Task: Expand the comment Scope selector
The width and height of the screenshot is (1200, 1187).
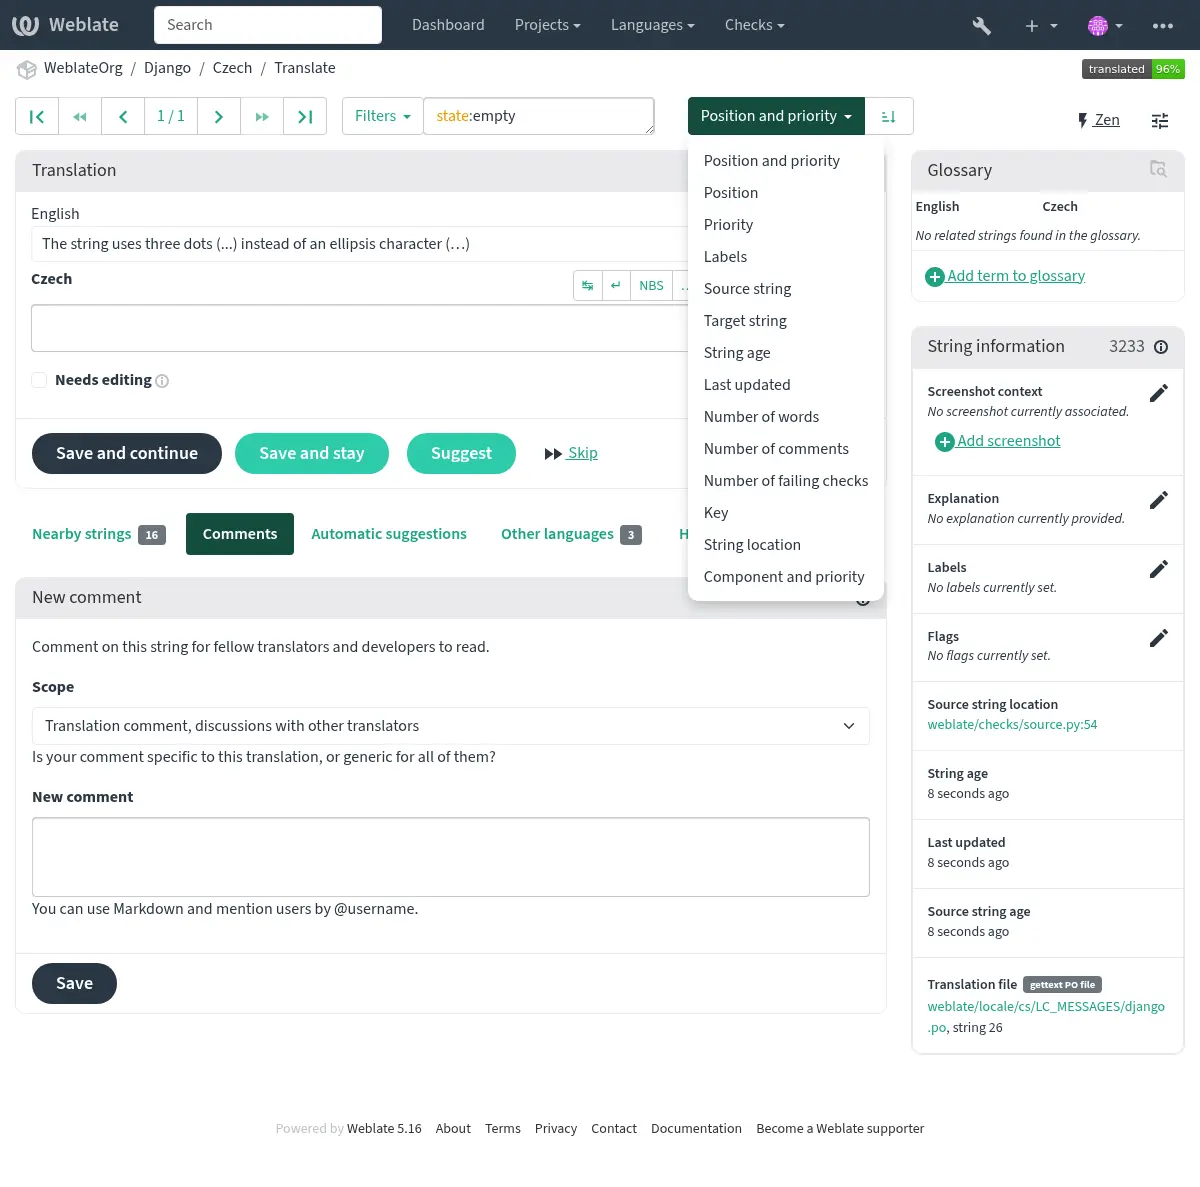Action: [x=450, y=726]
